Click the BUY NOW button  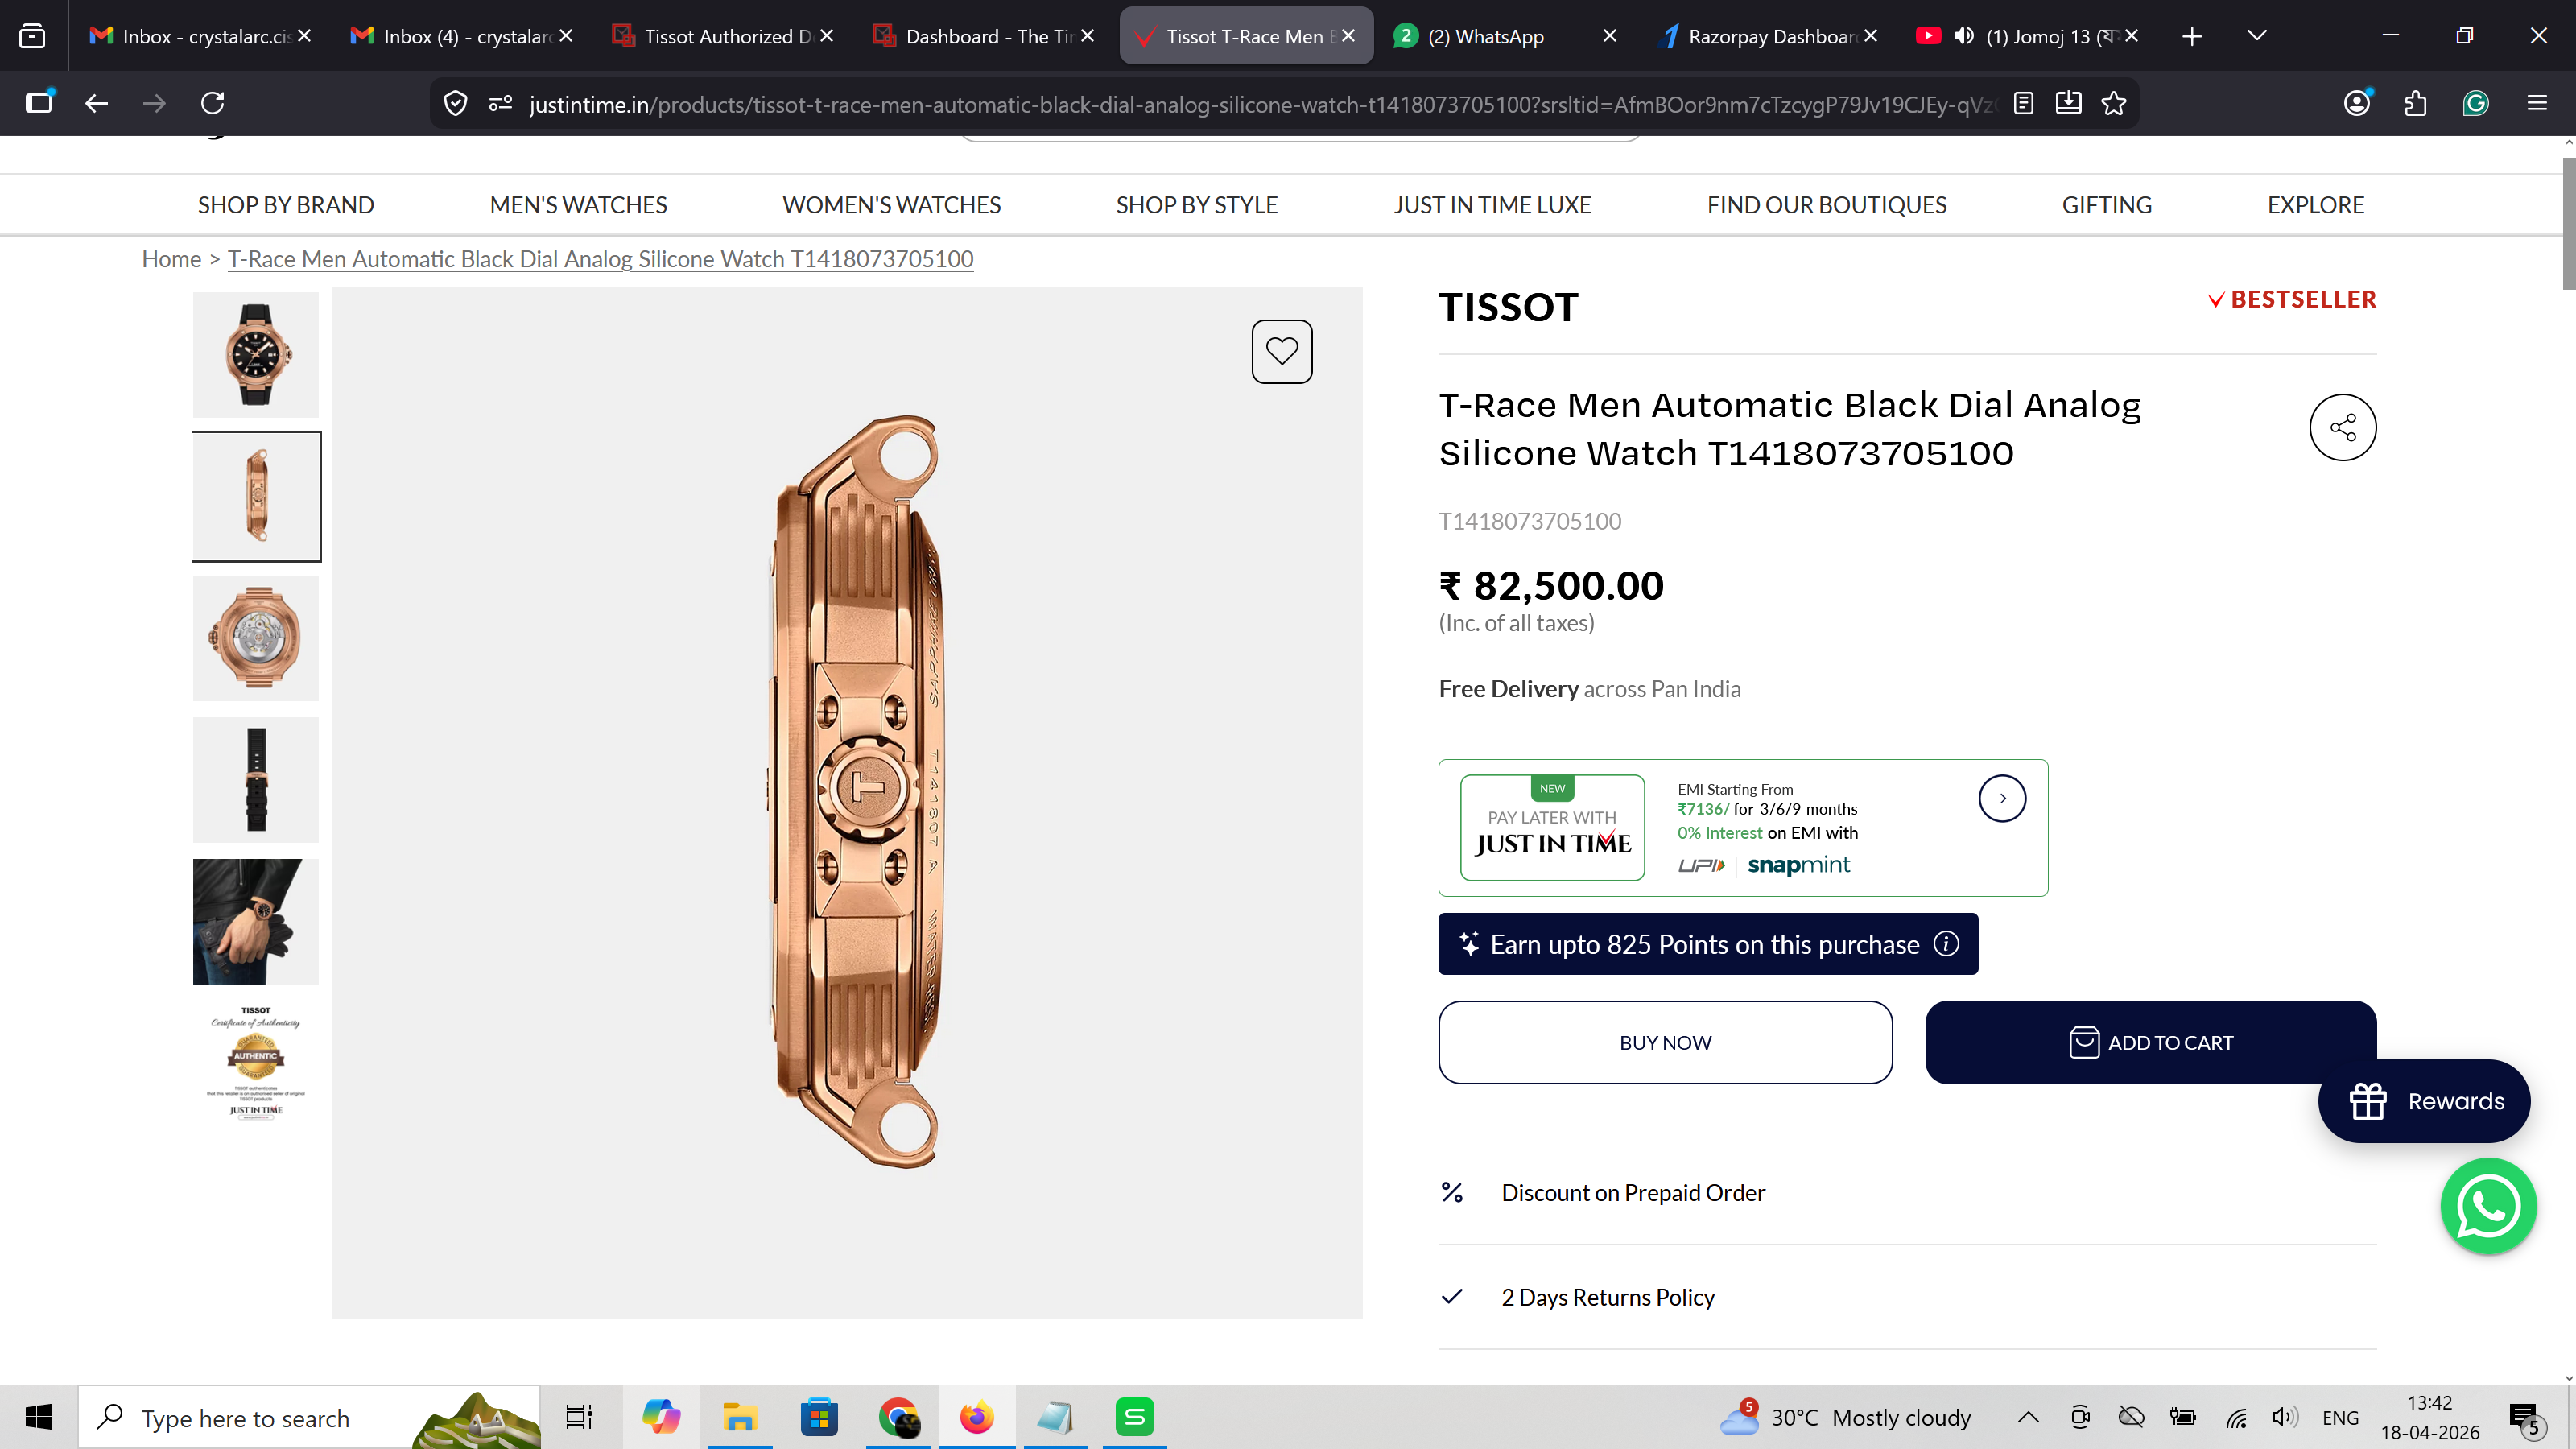(1665, 1042)
